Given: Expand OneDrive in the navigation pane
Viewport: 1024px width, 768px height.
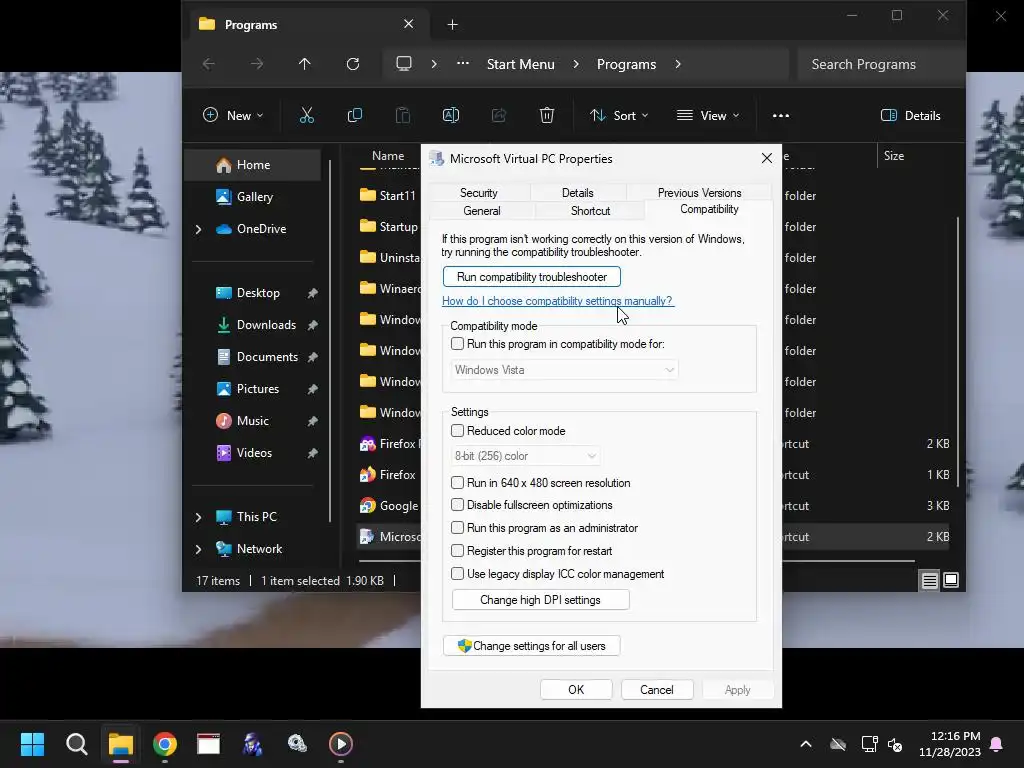Looking at the screenshot, I should (199, 229).
